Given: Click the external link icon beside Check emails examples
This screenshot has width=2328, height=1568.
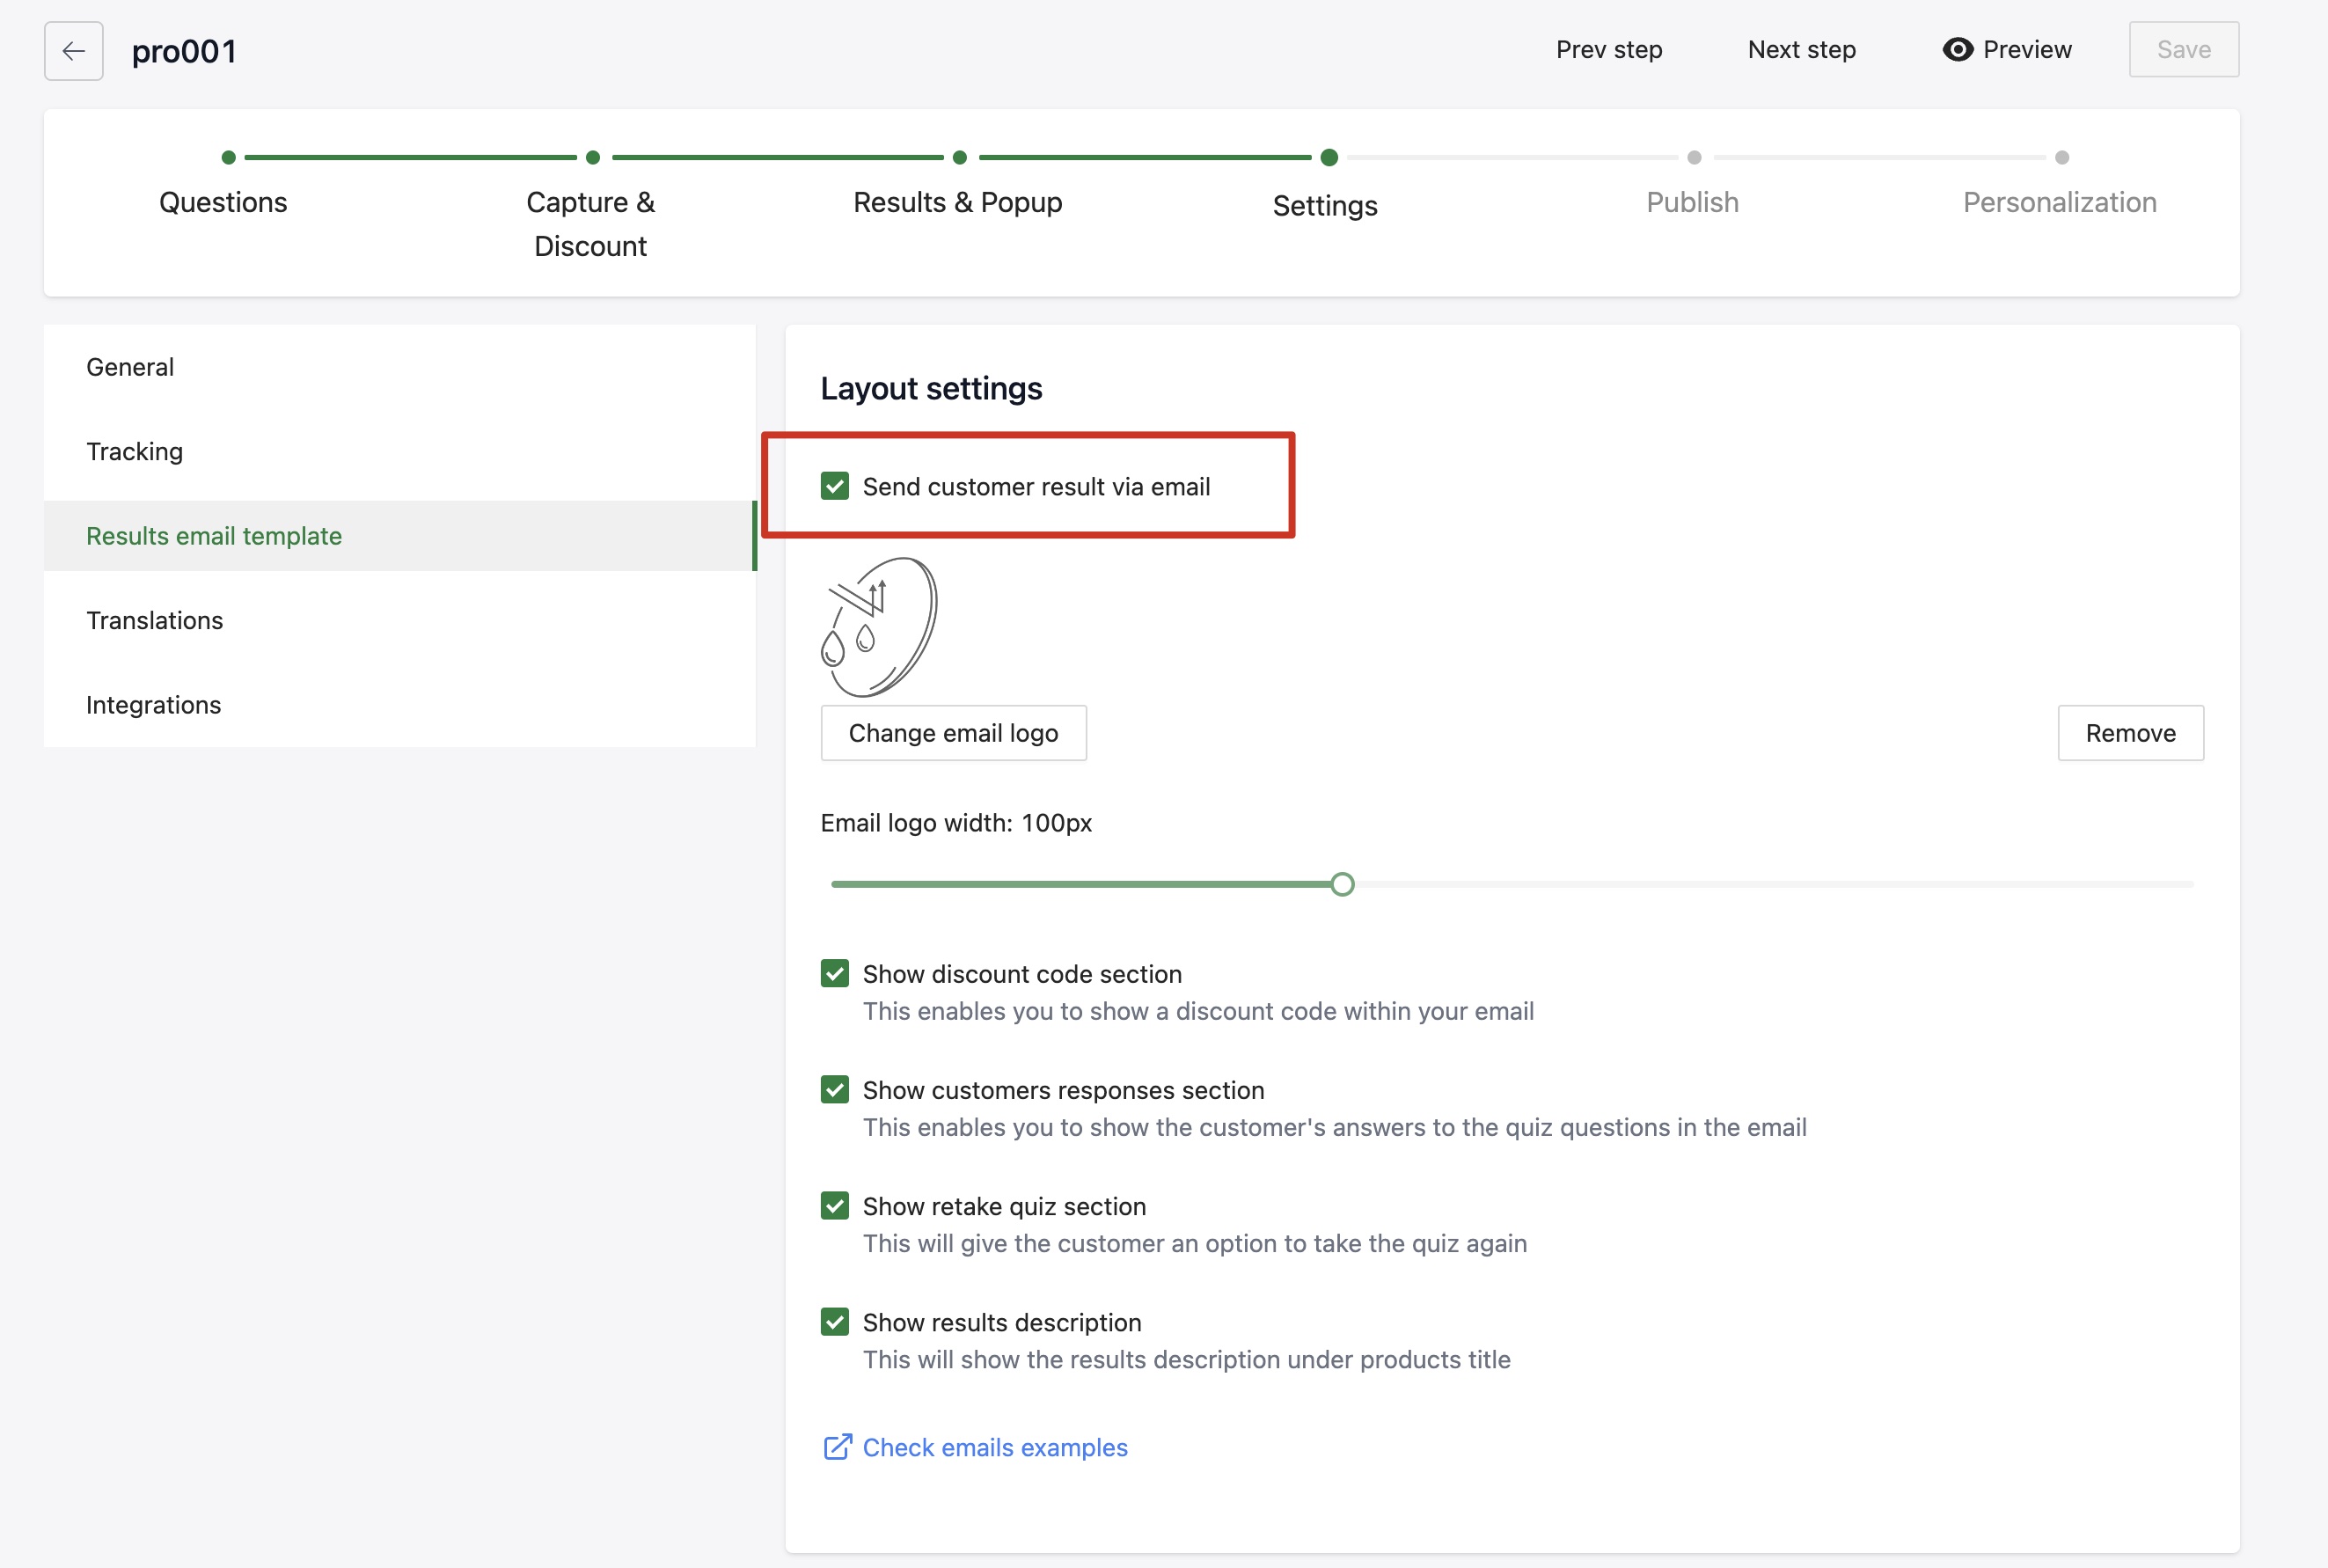Looking at the screenshot, I should pos(837,1447).
